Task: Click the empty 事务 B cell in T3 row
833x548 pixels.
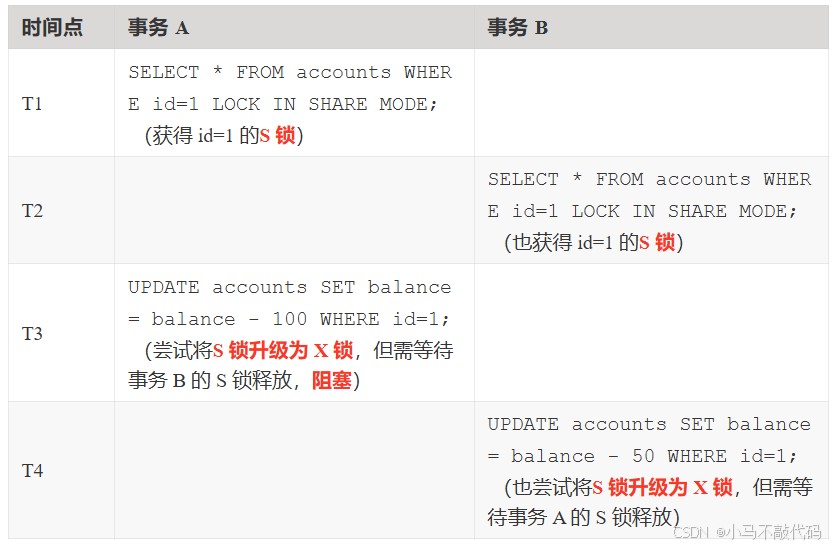Action: 650,333
